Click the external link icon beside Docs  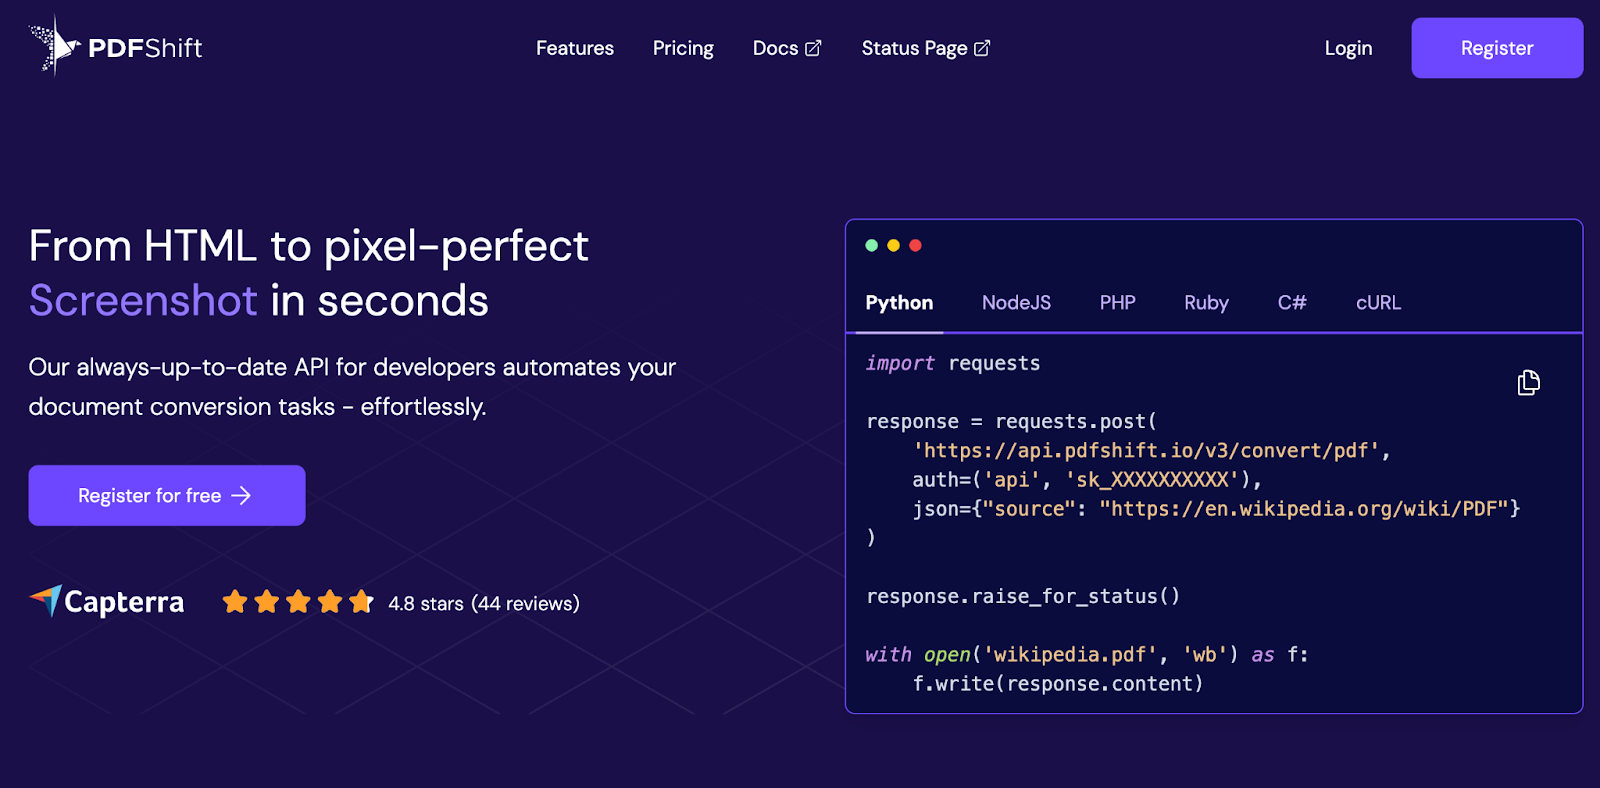(x=813, y=48)
